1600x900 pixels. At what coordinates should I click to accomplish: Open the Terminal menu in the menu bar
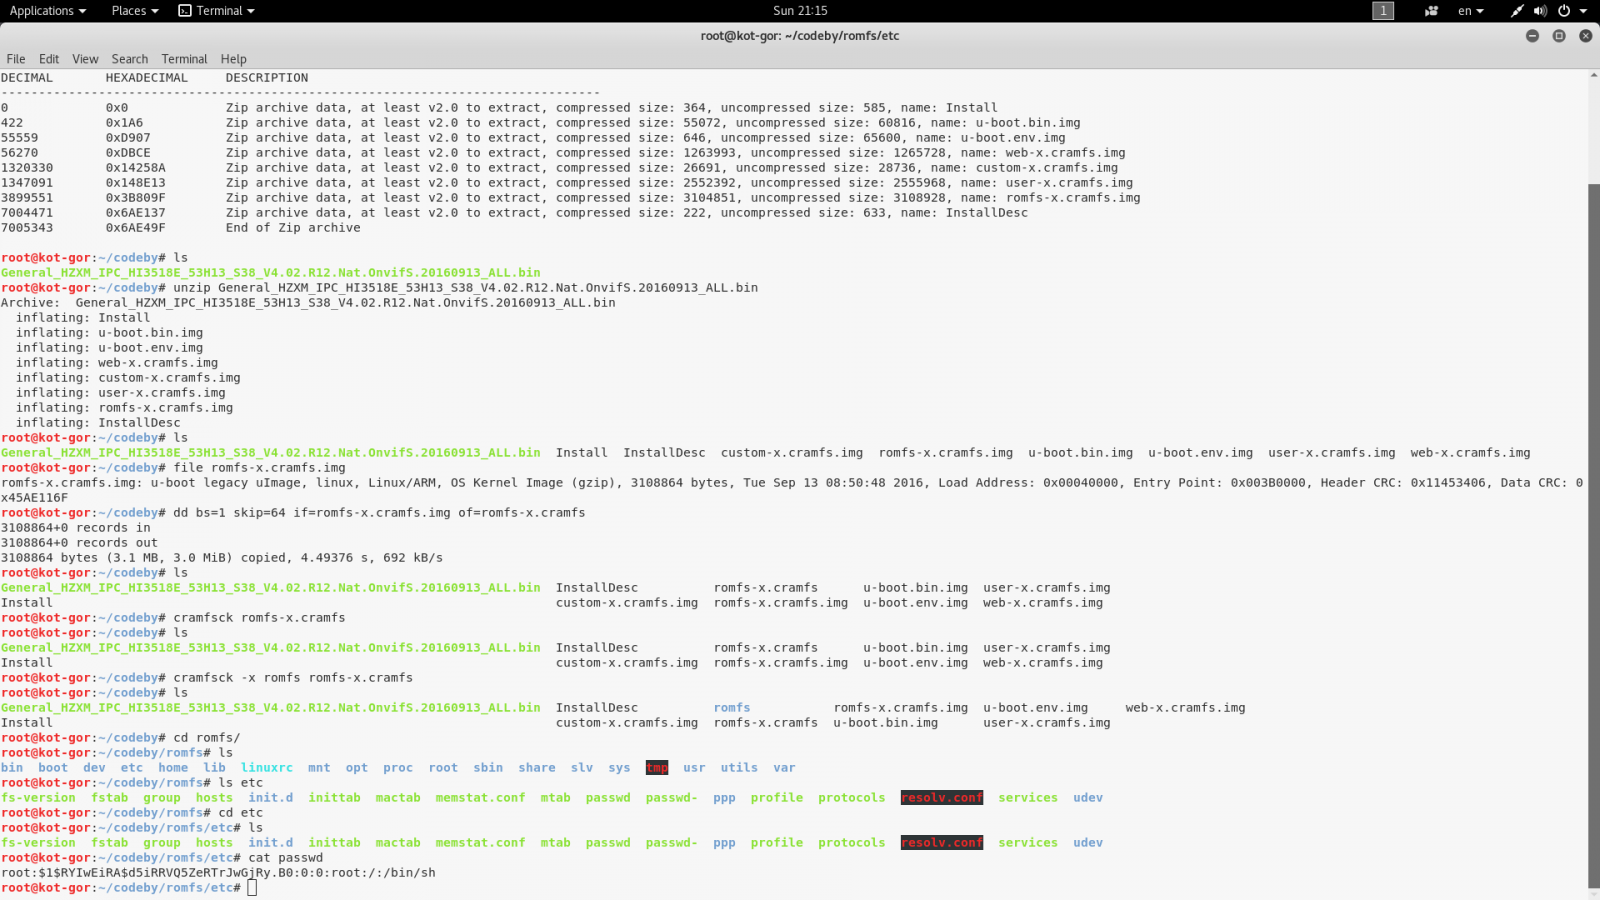click(x=184, y=59)
